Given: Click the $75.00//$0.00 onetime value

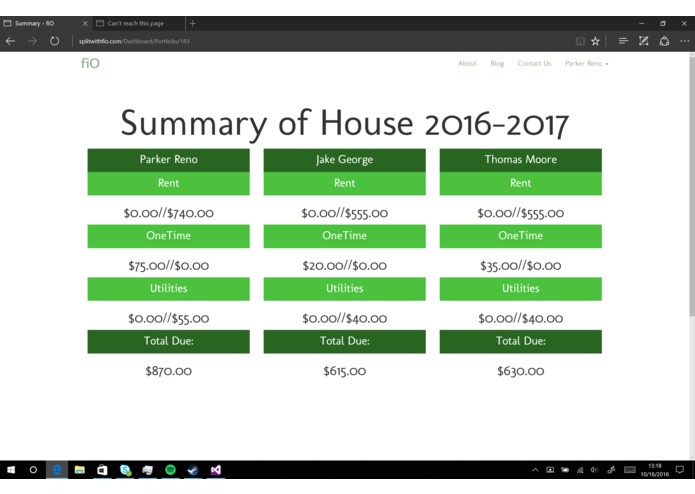Looking at the screenshot, I should pos(168,266).
